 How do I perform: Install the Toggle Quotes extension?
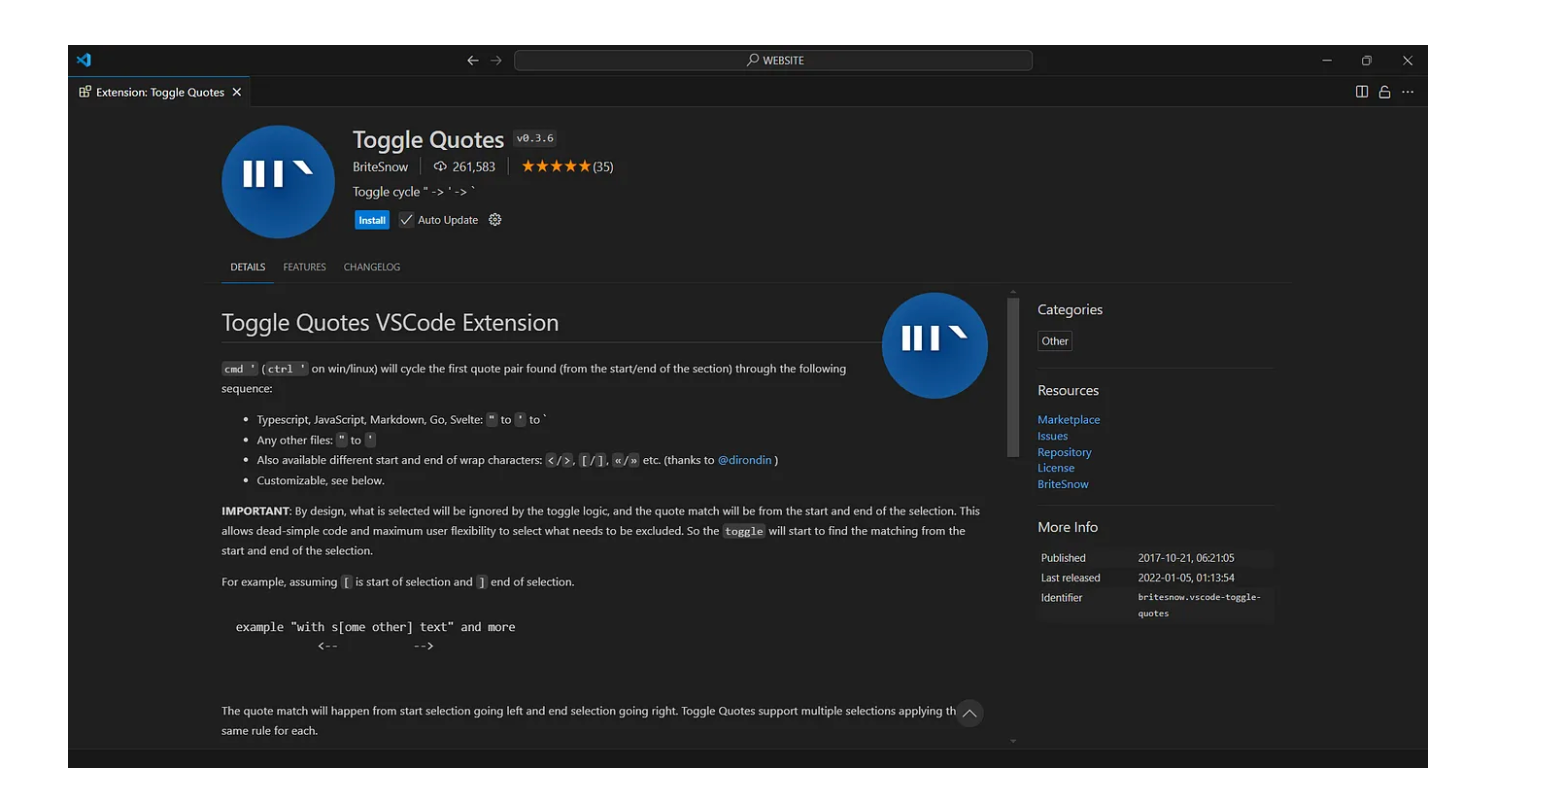pyautogui.click(x=372, y=220)
